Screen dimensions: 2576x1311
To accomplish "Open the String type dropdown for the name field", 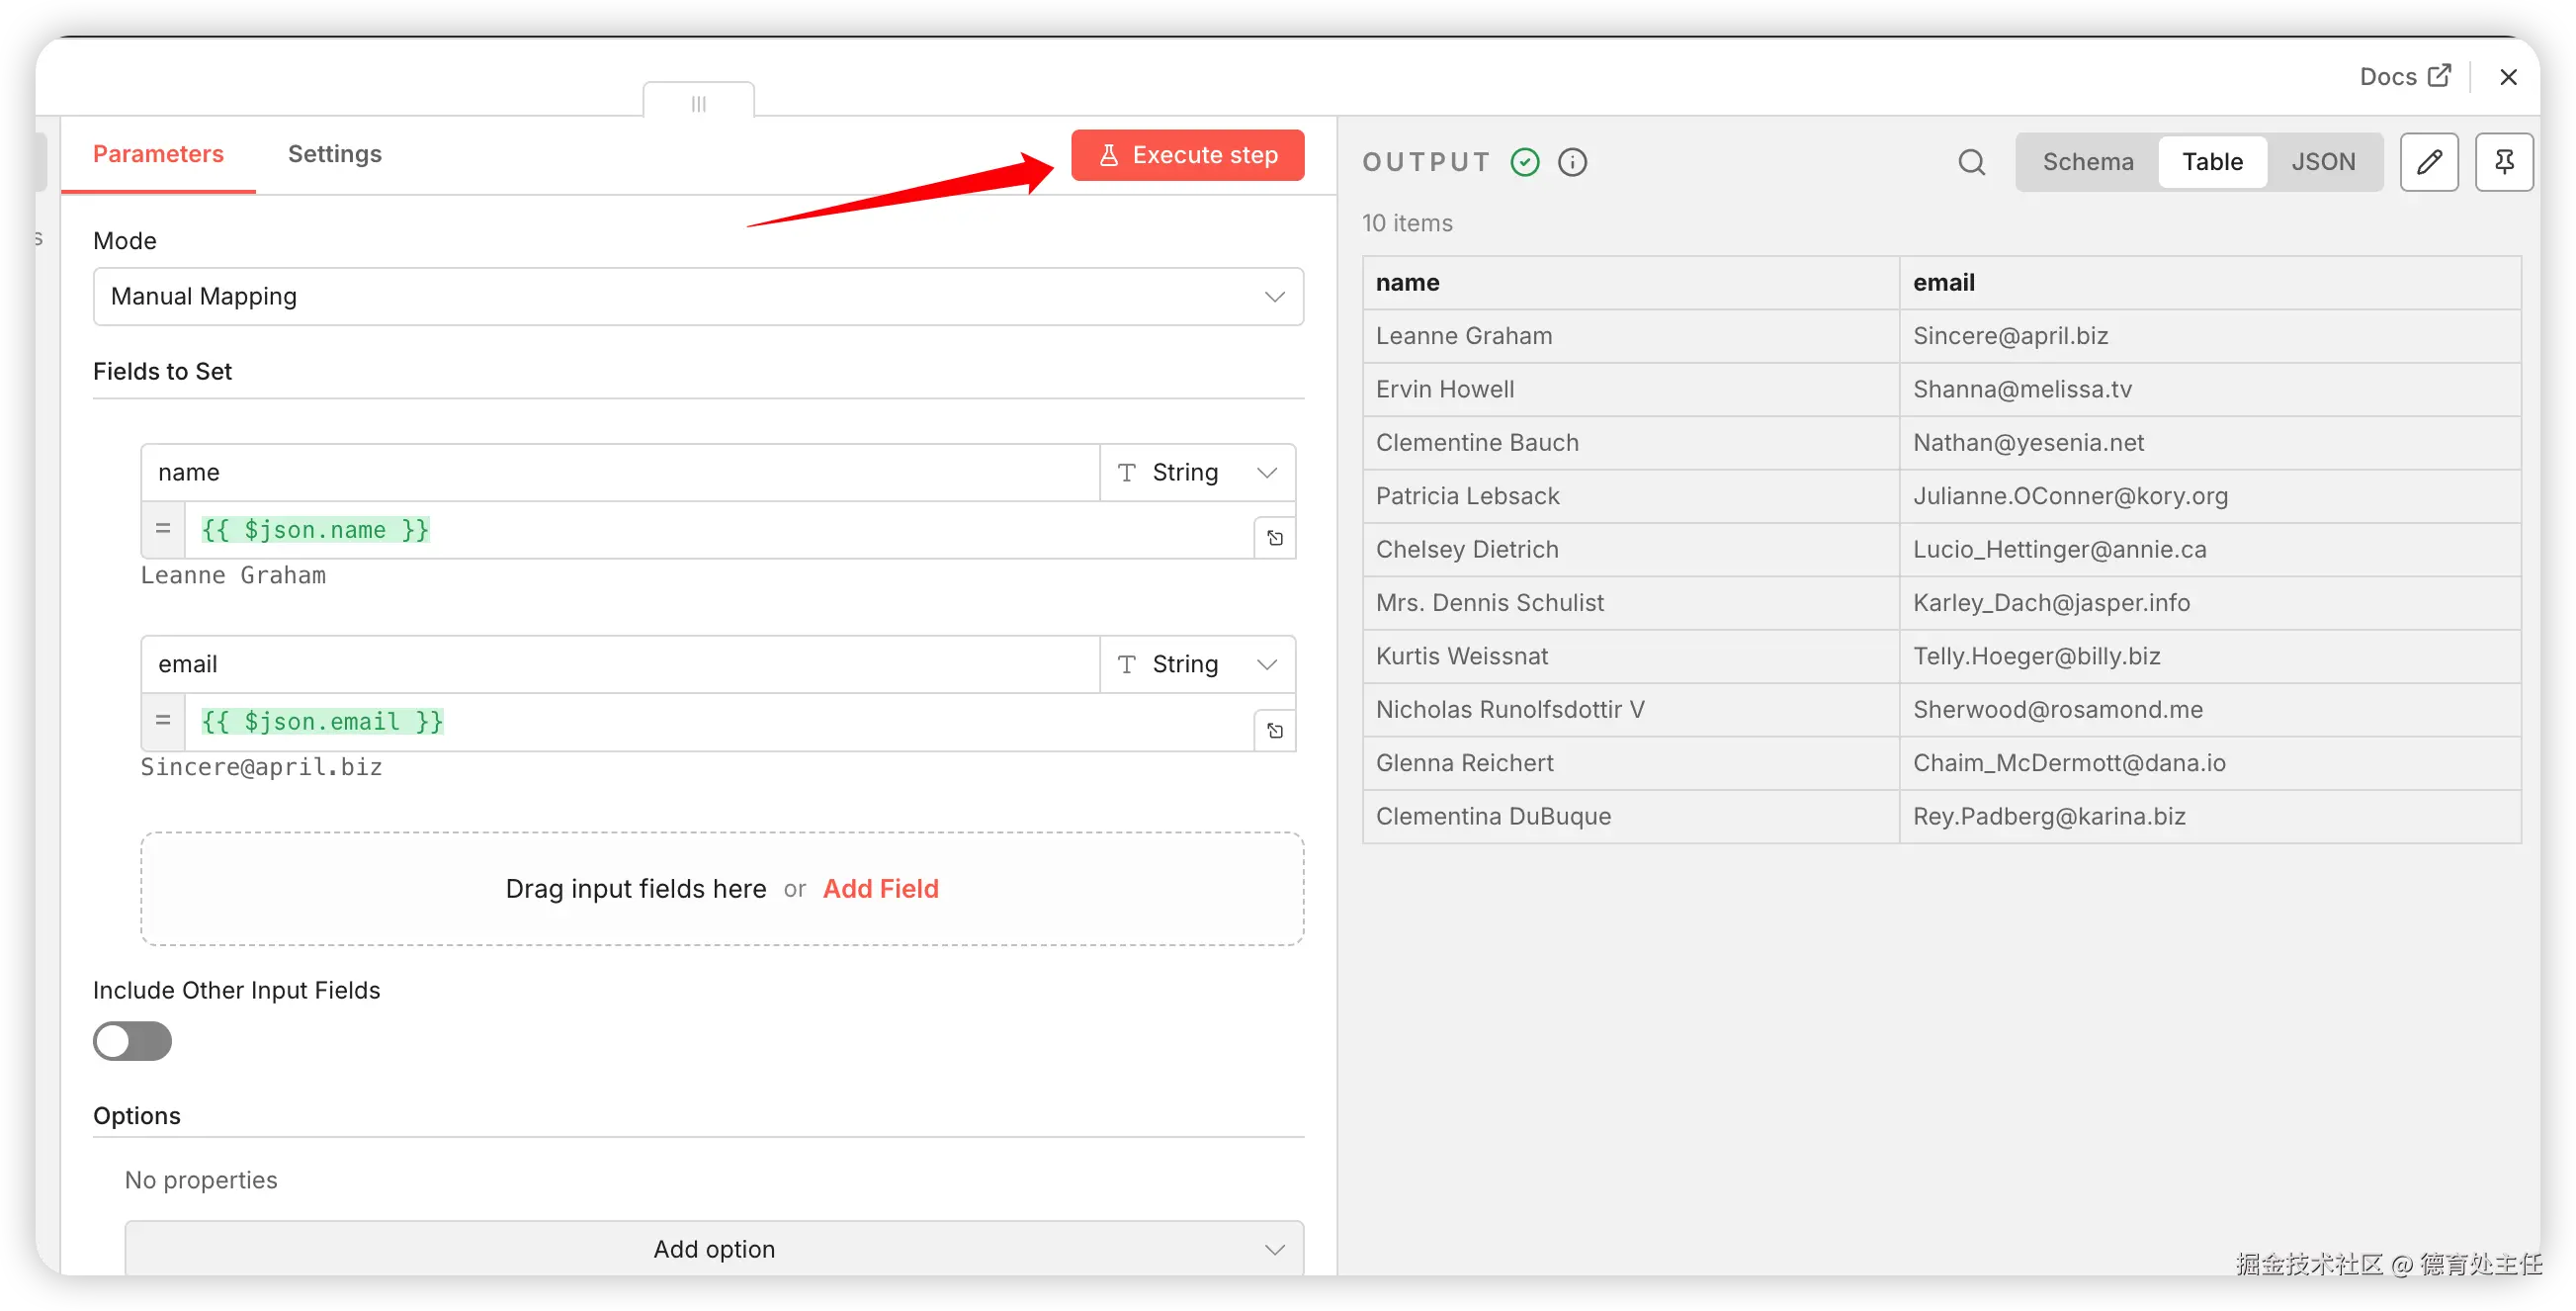I will (1196, 472).
